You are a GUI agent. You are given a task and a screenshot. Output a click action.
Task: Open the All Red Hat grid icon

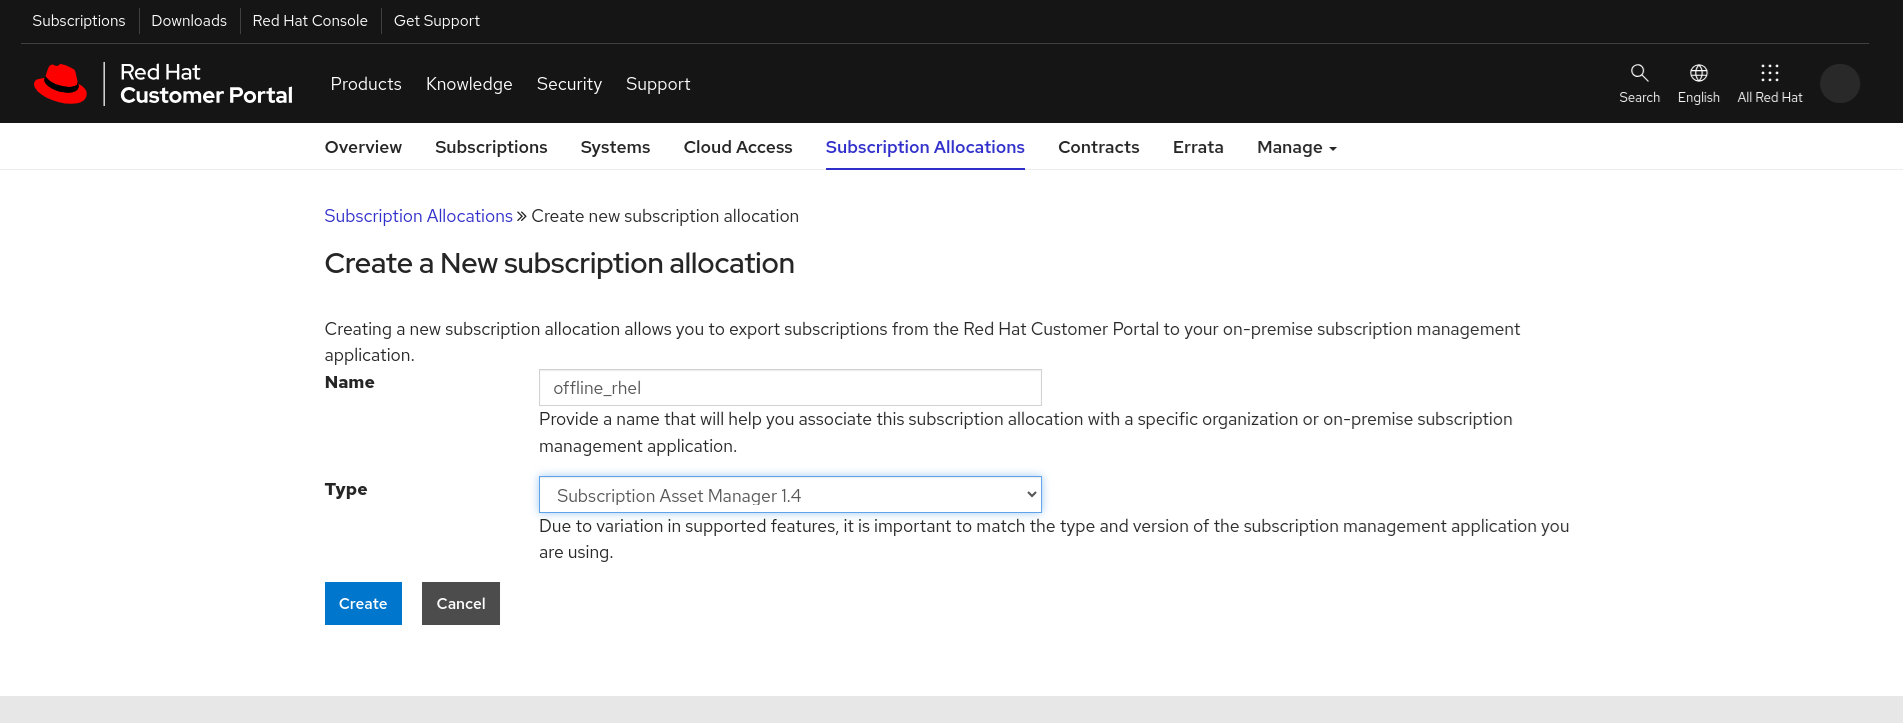[1769, 73]
